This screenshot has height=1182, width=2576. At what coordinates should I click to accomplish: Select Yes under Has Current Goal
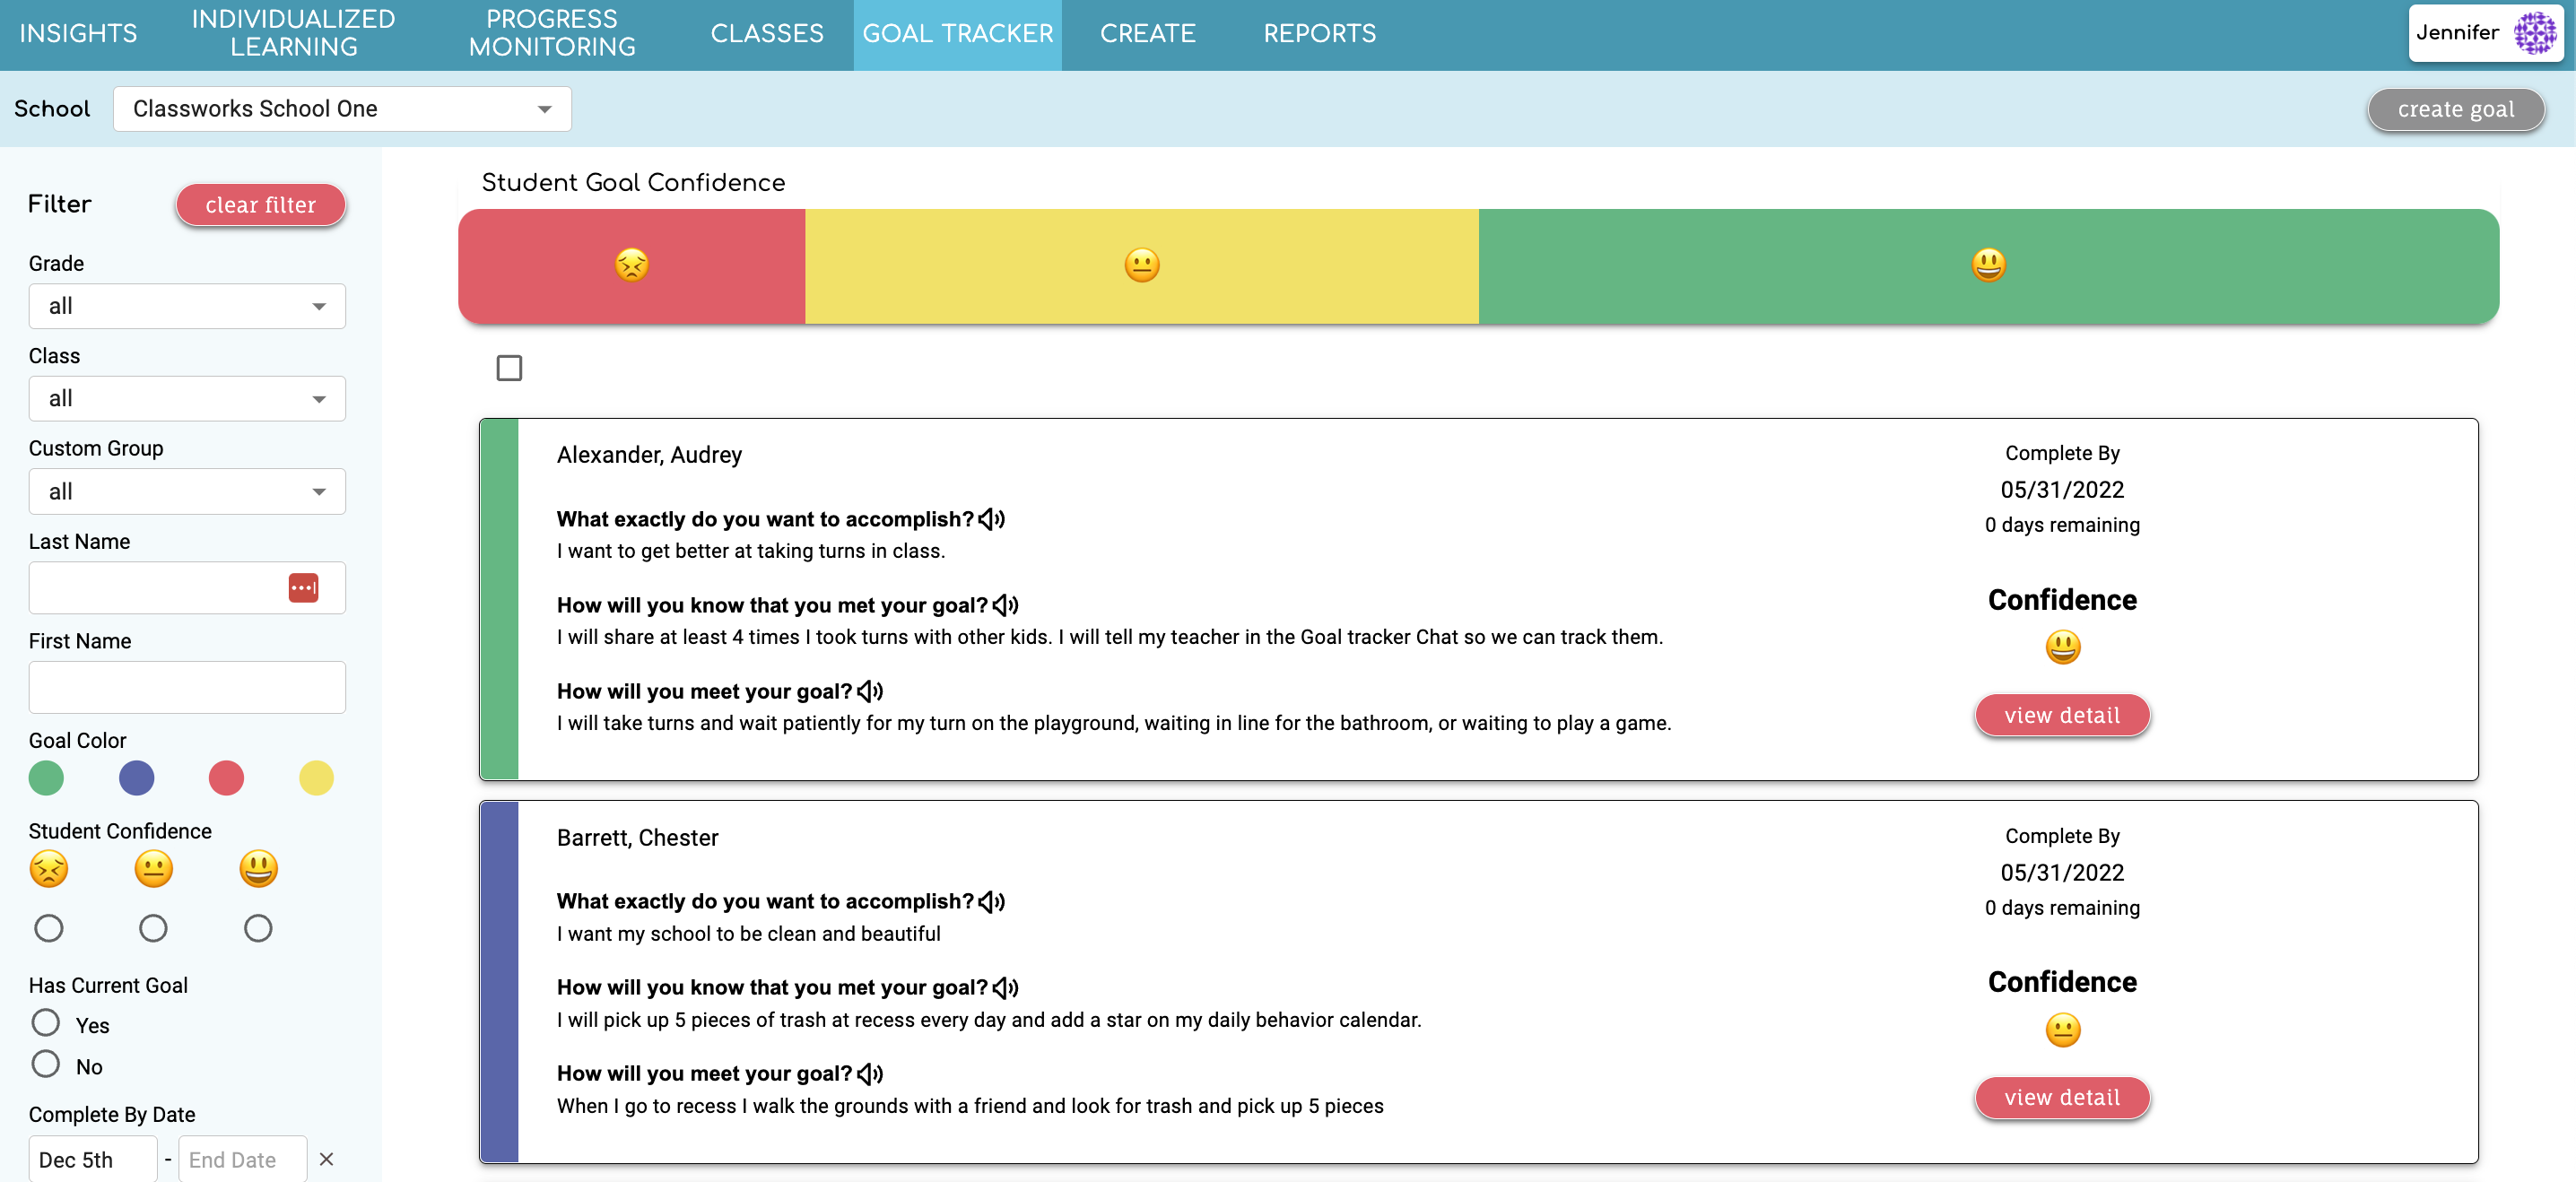tap(45, 1022)
